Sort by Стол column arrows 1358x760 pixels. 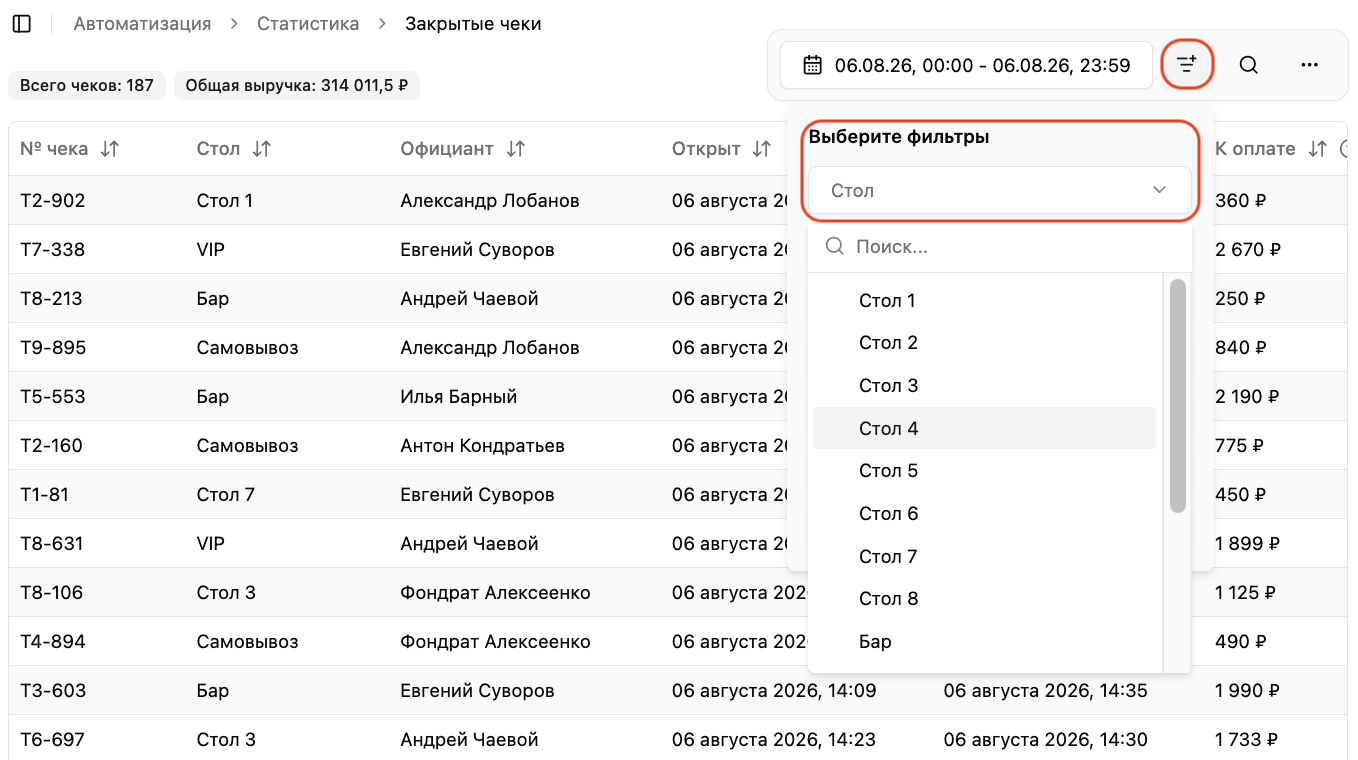(261, 149)
